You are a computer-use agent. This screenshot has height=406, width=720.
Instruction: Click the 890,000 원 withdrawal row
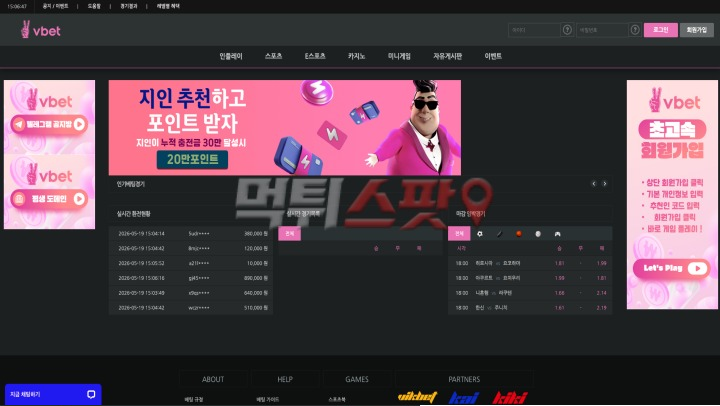[191, 278]
